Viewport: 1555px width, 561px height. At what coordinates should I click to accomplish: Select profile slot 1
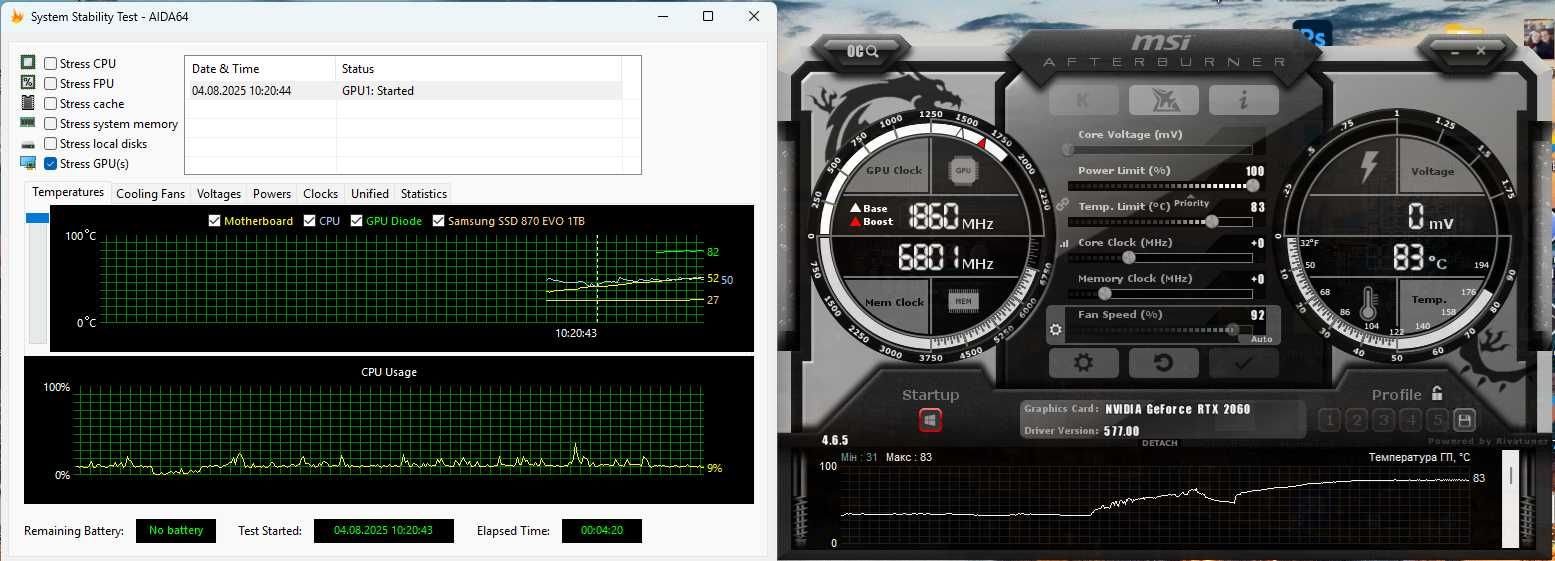click(1329, 420)
